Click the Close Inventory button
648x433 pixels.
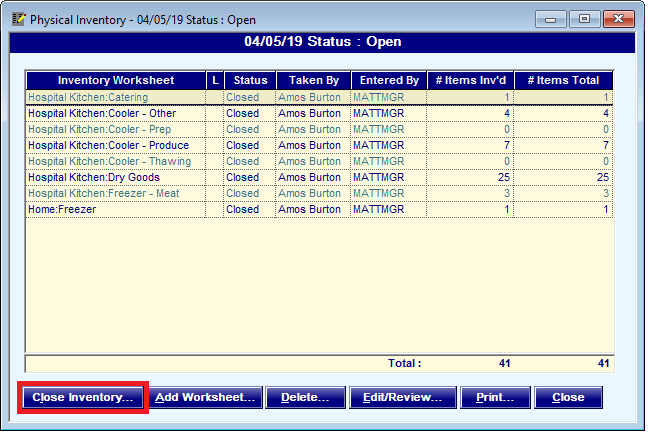(83, 397)
